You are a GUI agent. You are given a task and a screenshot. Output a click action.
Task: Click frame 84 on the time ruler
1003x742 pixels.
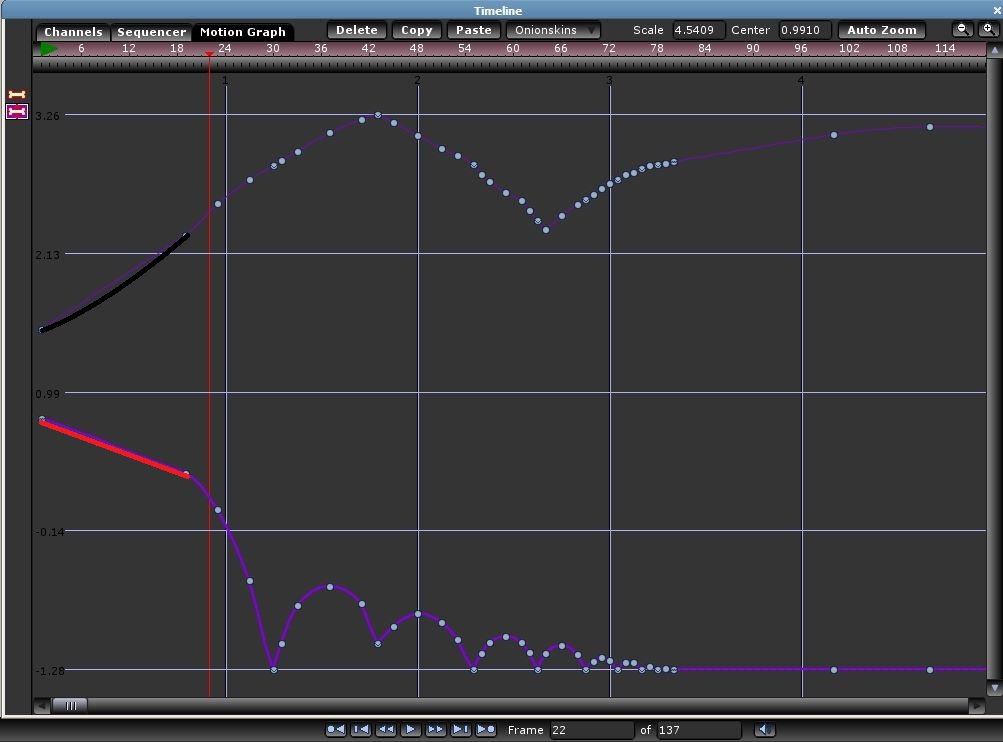pos(705,49)
